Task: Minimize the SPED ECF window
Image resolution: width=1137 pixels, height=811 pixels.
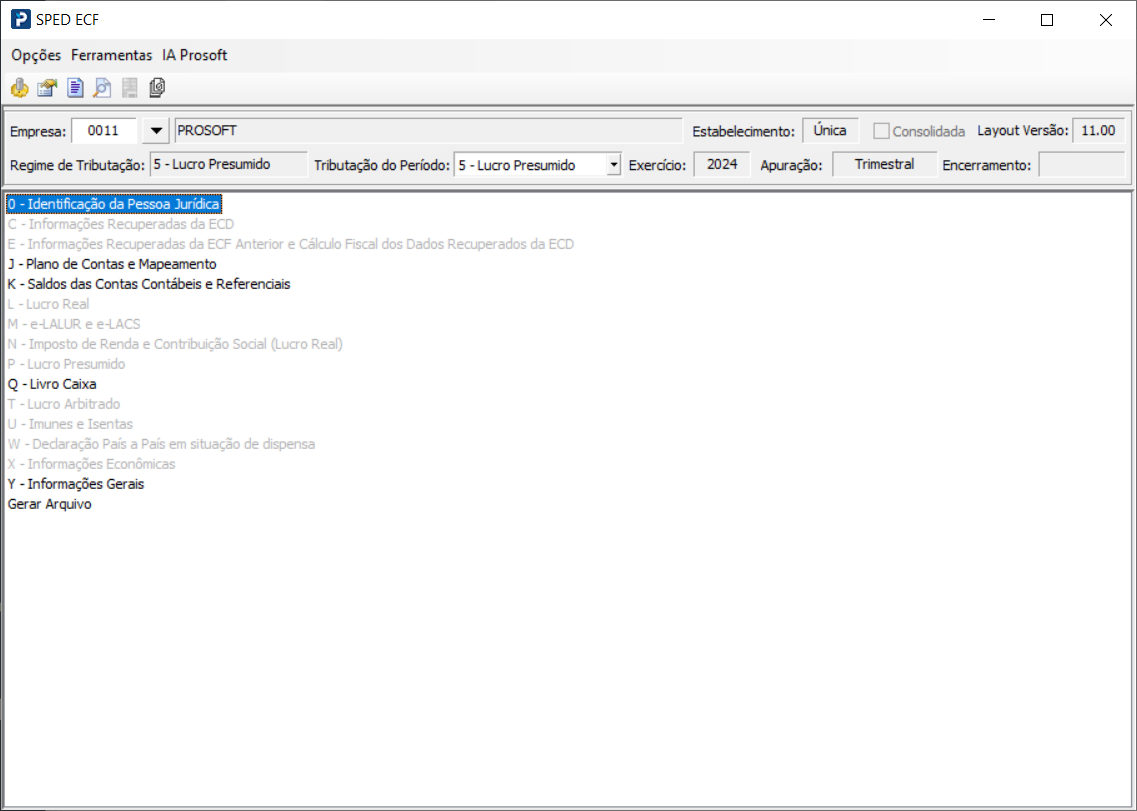Action: coord(988,20)
